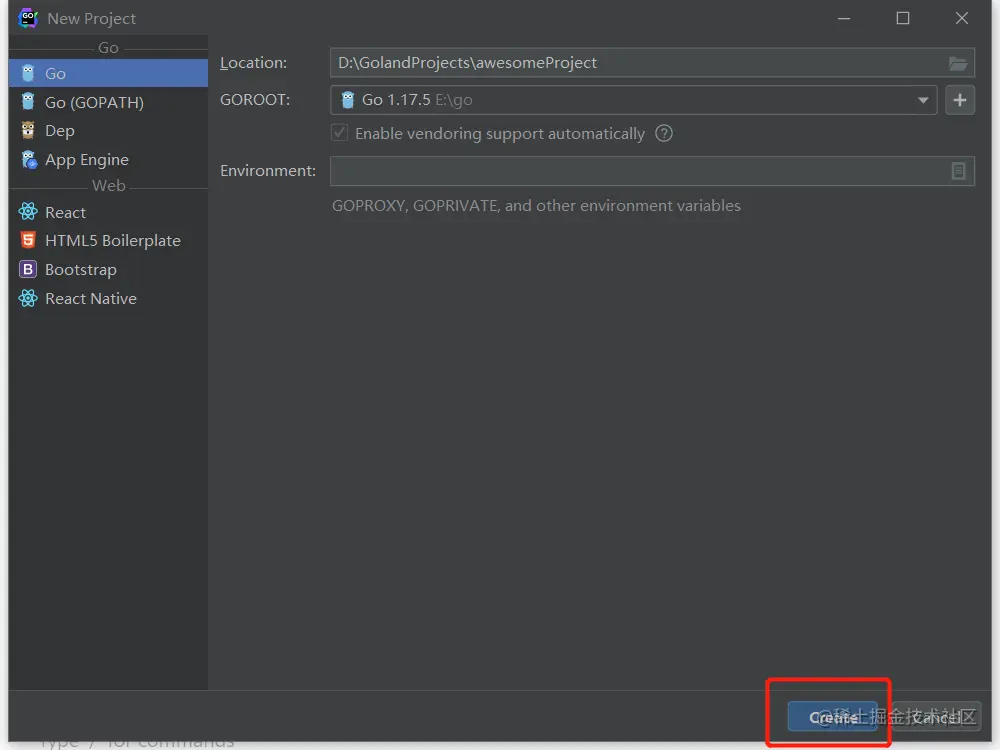Open environment variables editor icon
This screenshot has width=1000, height=750.
[x=959, y=171]
